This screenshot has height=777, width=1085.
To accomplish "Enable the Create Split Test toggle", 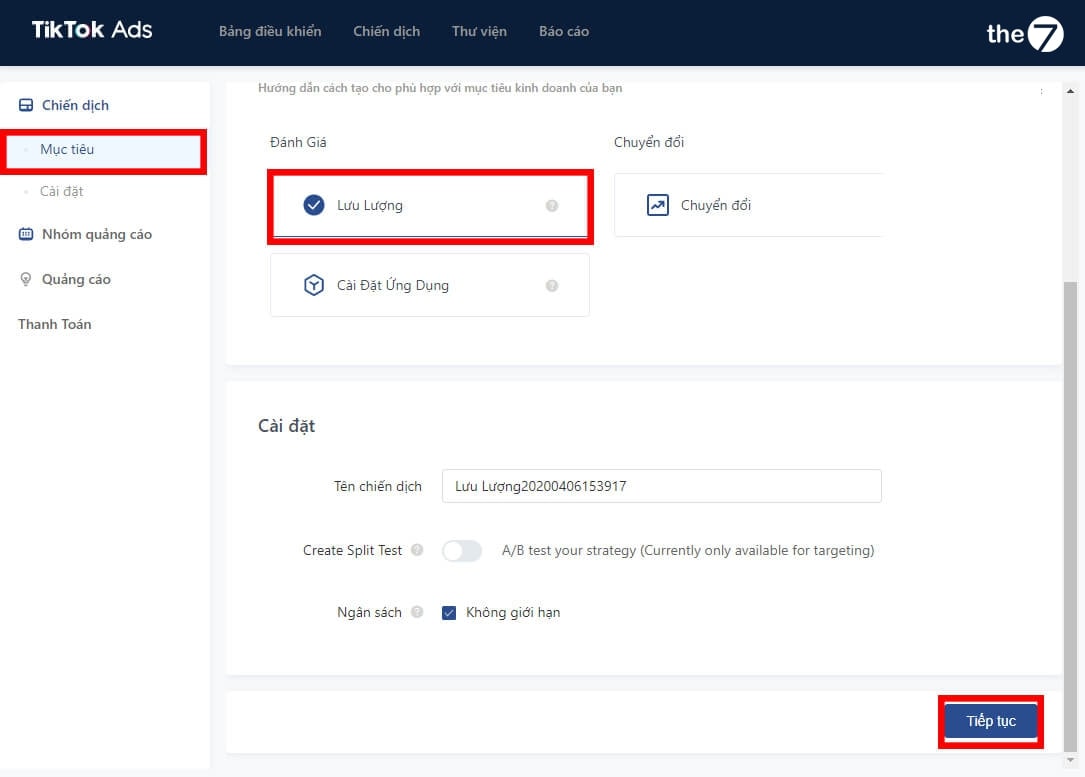I will (x=462, y=551).
